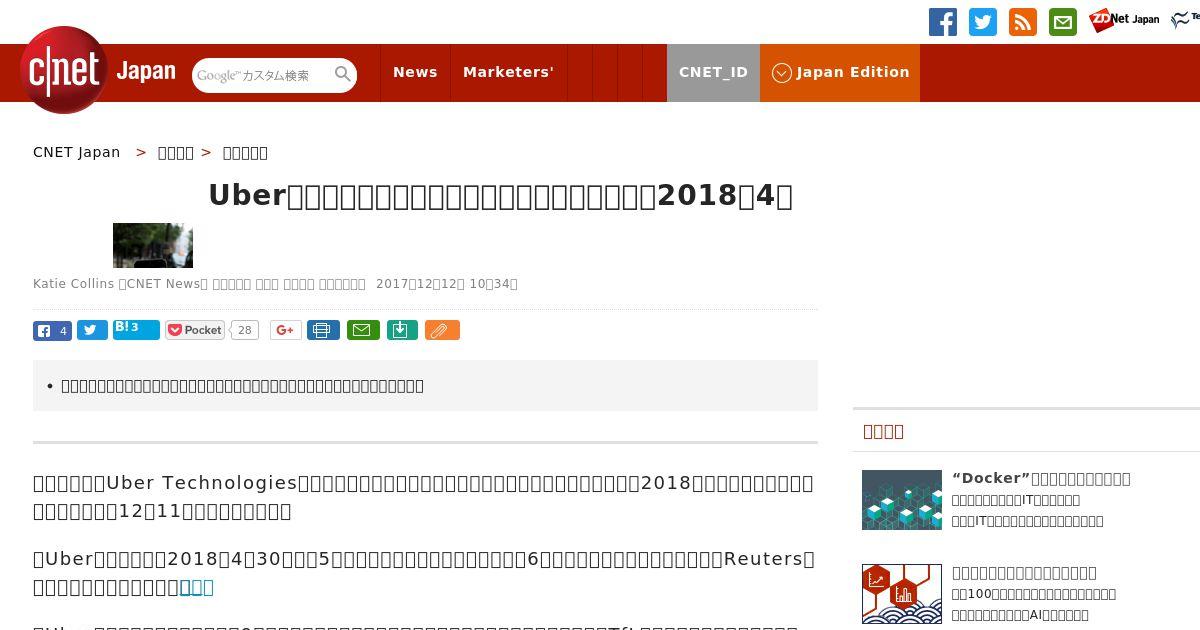Click the teal download-arrow save icon
Screen dimensions: 1200x630
point(402,330)
